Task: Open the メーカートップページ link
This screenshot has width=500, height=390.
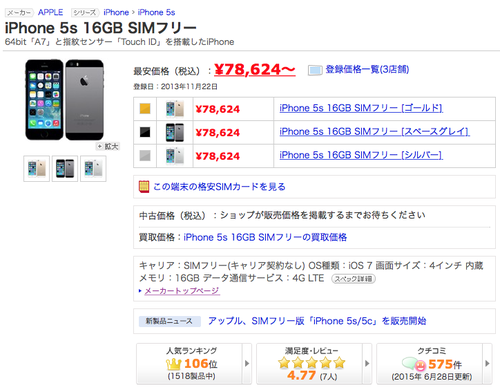Action: (182, 291)
